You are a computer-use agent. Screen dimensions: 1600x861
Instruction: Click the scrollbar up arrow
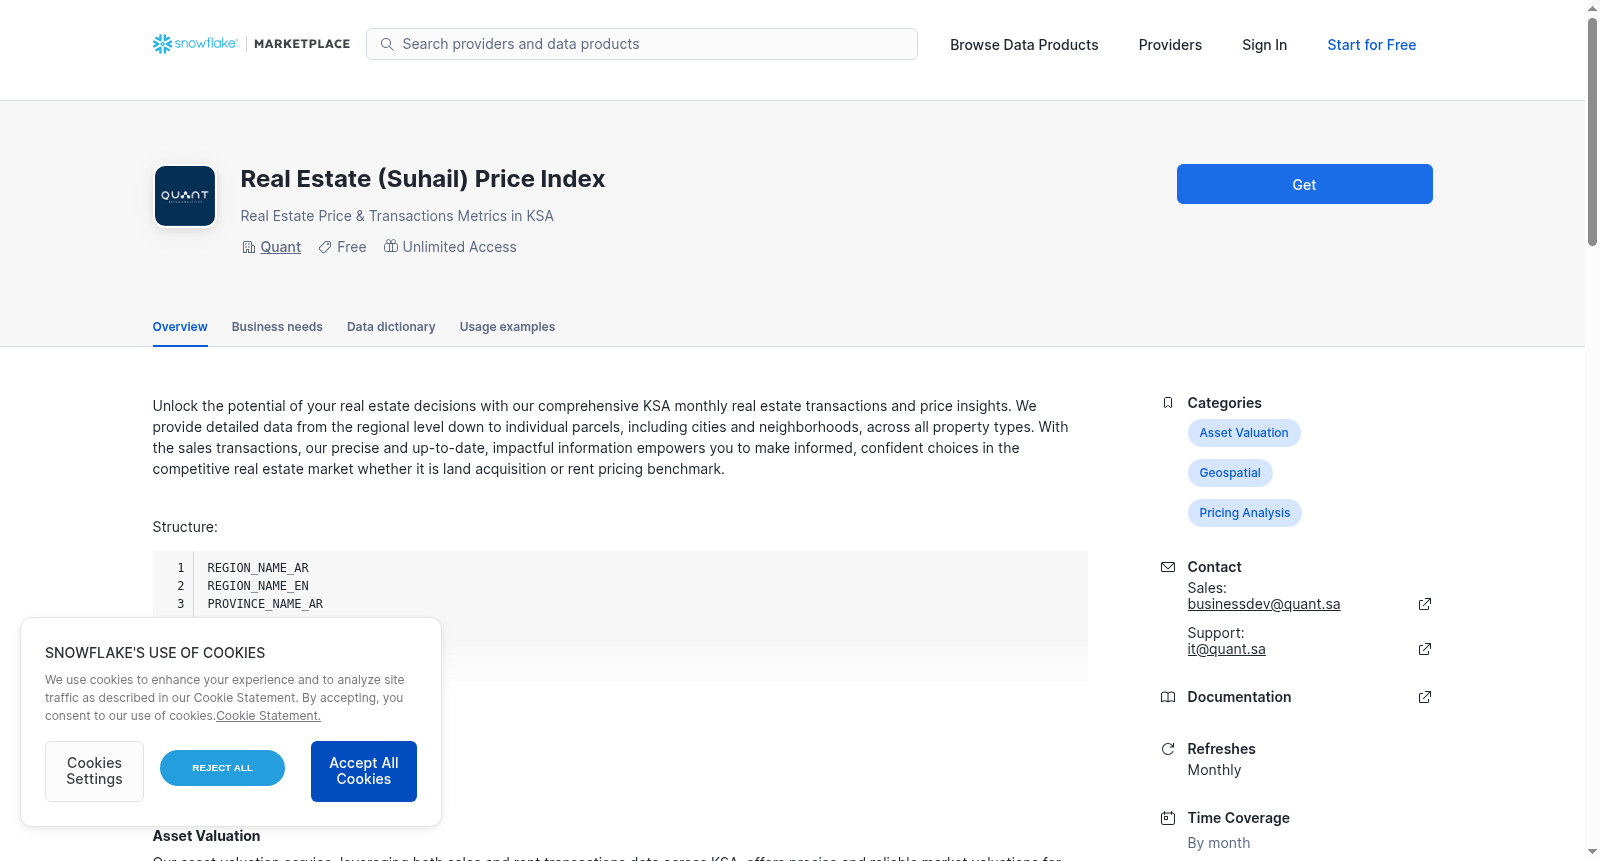coord(1592,8)
